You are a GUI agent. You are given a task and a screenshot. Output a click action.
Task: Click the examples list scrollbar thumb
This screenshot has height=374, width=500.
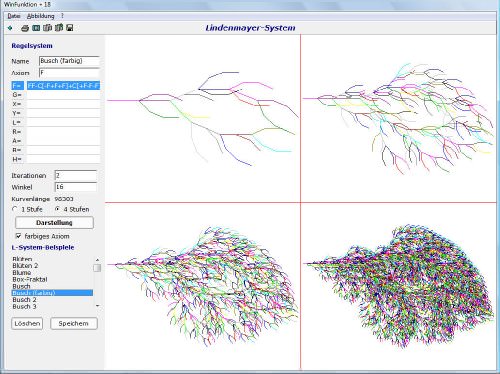[x=97, y=268]
